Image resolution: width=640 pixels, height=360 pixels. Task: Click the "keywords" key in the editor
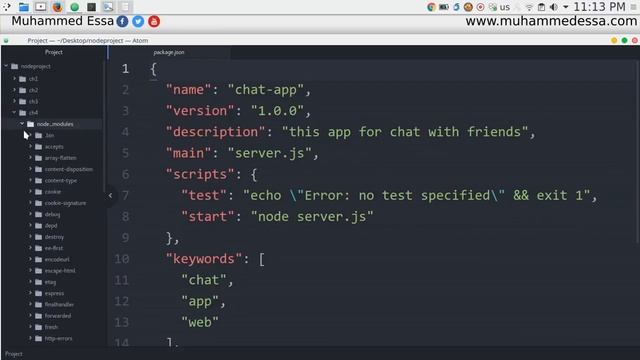(x=204, y=259)
